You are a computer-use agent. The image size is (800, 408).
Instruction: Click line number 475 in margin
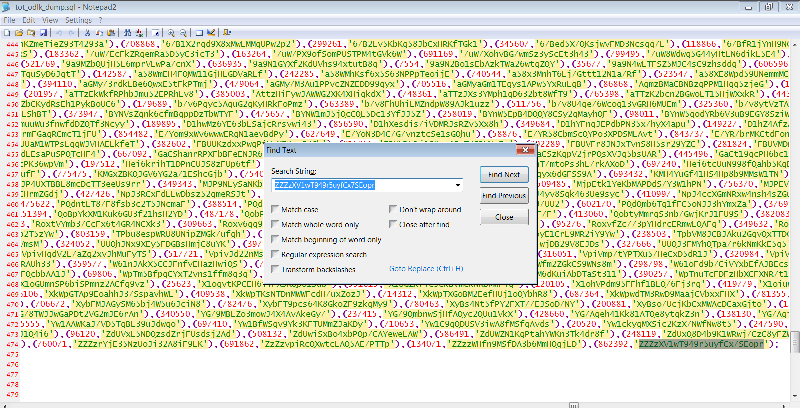pyautogui.click(x=12, y=354)
